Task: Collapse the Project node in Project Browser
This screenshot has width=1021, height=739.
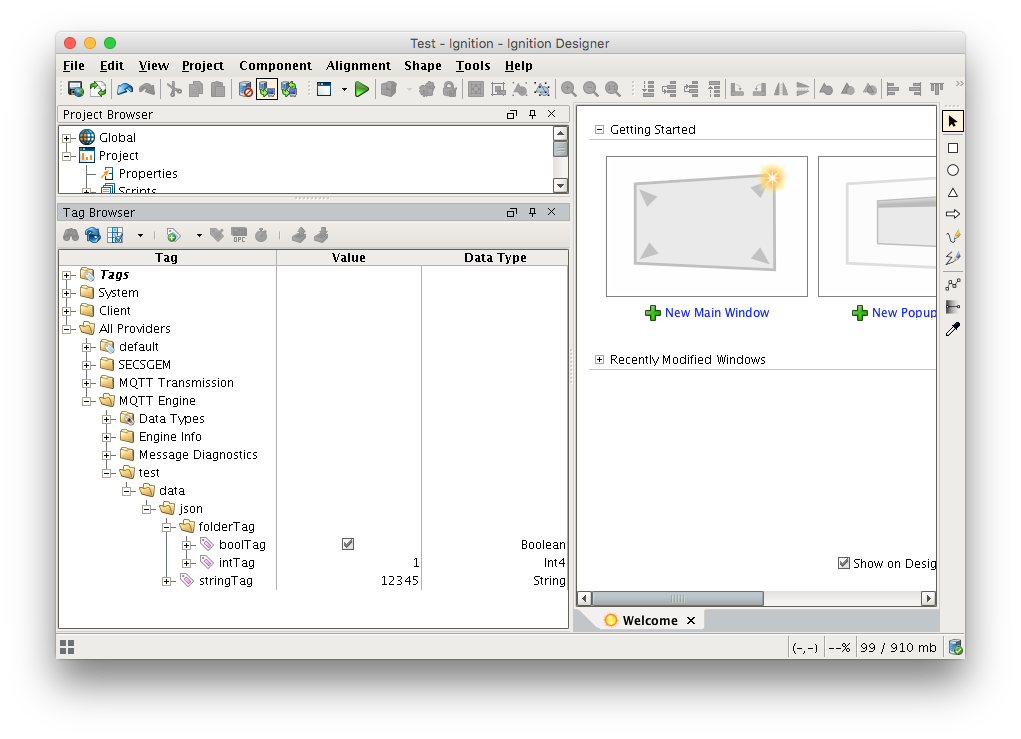Action: tap(66, 156)
